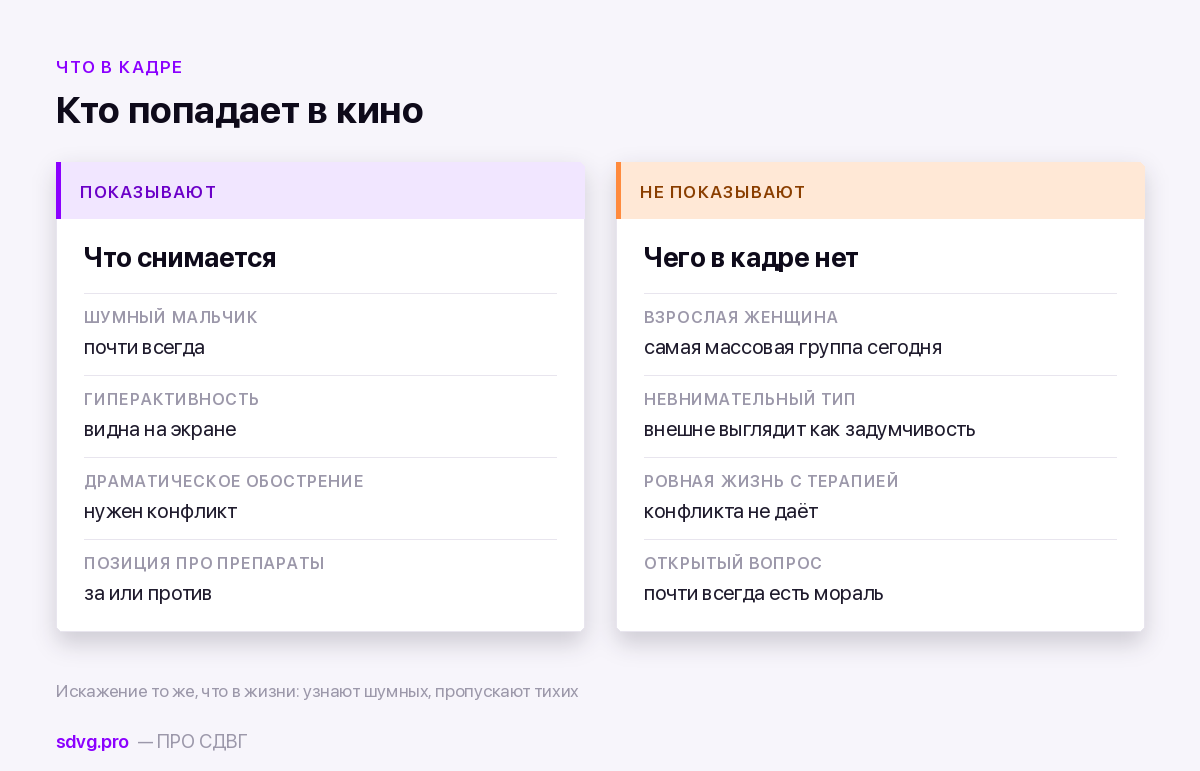Screen dimensions: 1200x771
Task: Click the 'НЕ ПОКАЗЫВАЮТ' card header
Action: [x=880, y=191]
